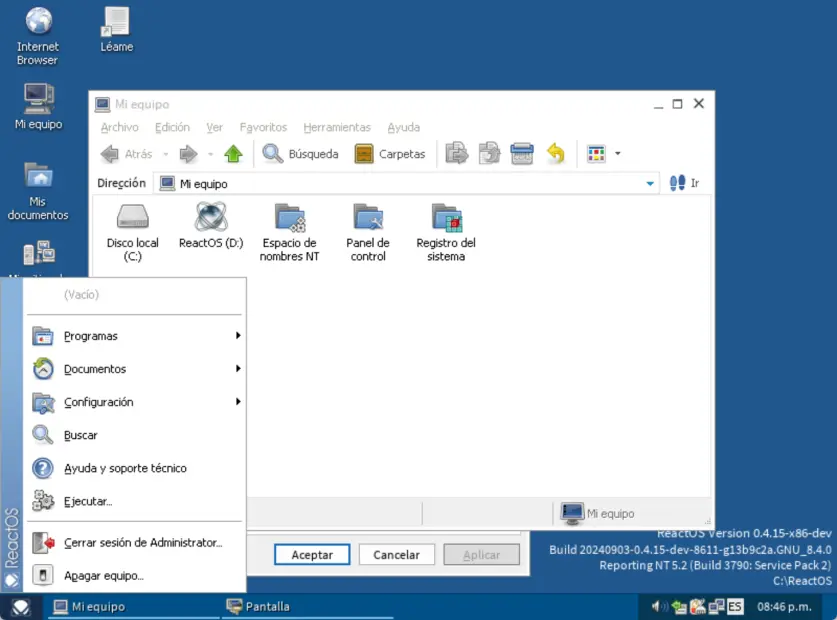Viewport: 837px width, 620px height.
Task: Click the Aplicar button
Action: pos(481,554)
